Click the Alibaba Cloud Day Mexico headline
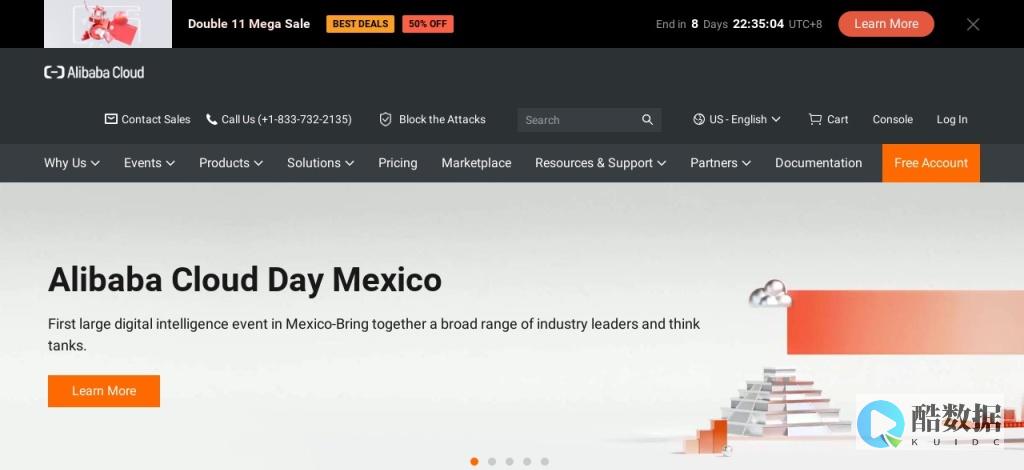The height and width of the screenshot is (470, 1024). (x=245, y=280)
